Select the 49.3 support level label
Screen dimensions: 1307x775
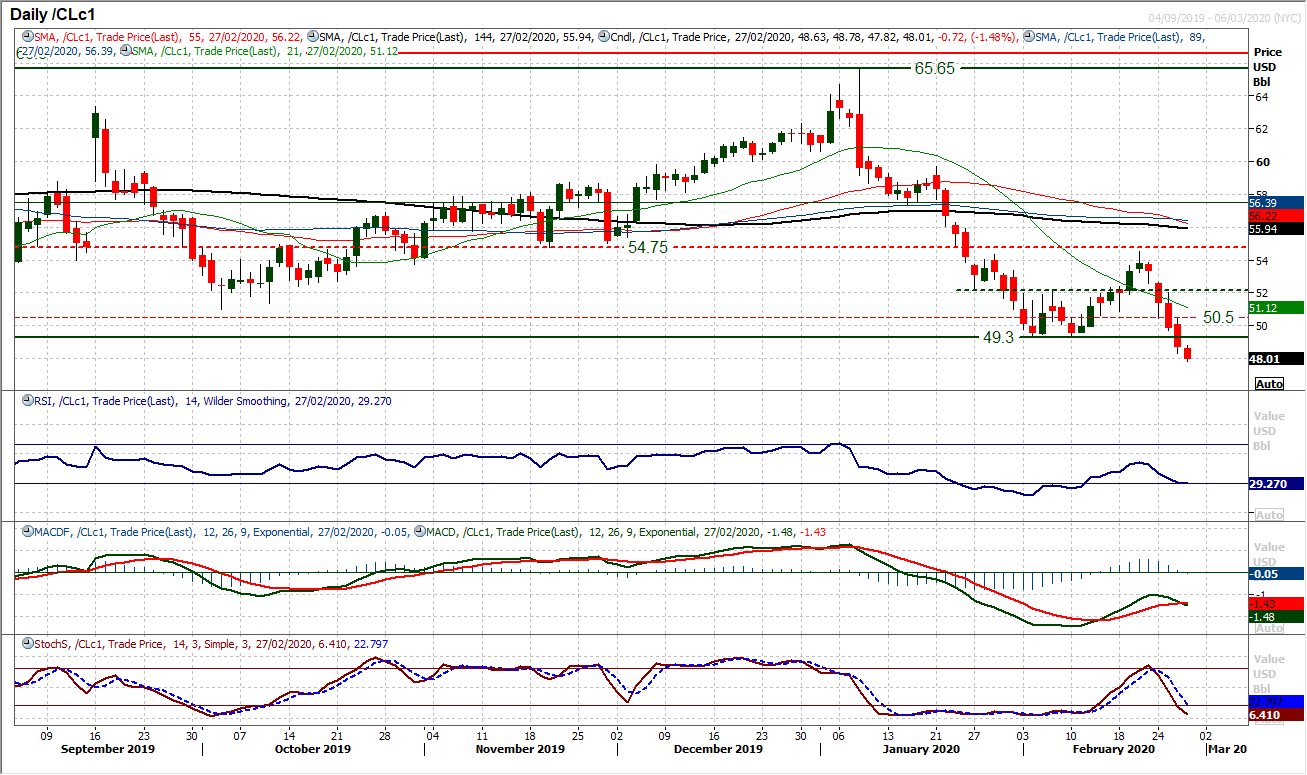coord(999,338)
